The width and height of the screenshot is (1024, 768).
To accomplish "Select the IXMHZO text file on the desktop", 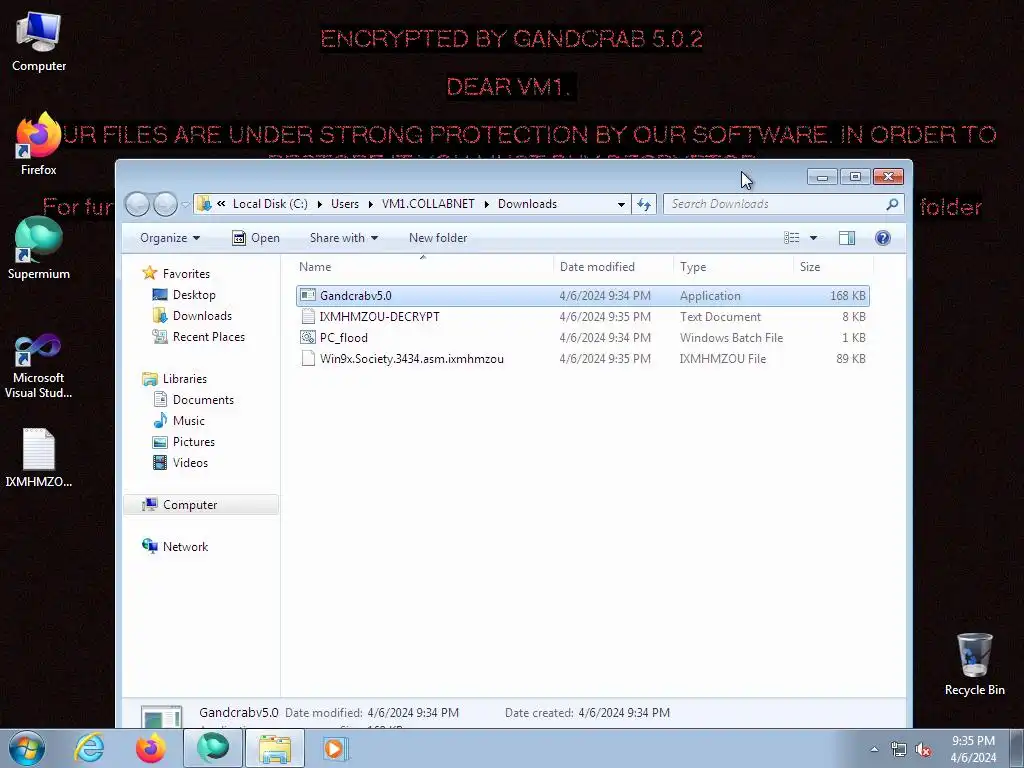I will tap(39, 458).
